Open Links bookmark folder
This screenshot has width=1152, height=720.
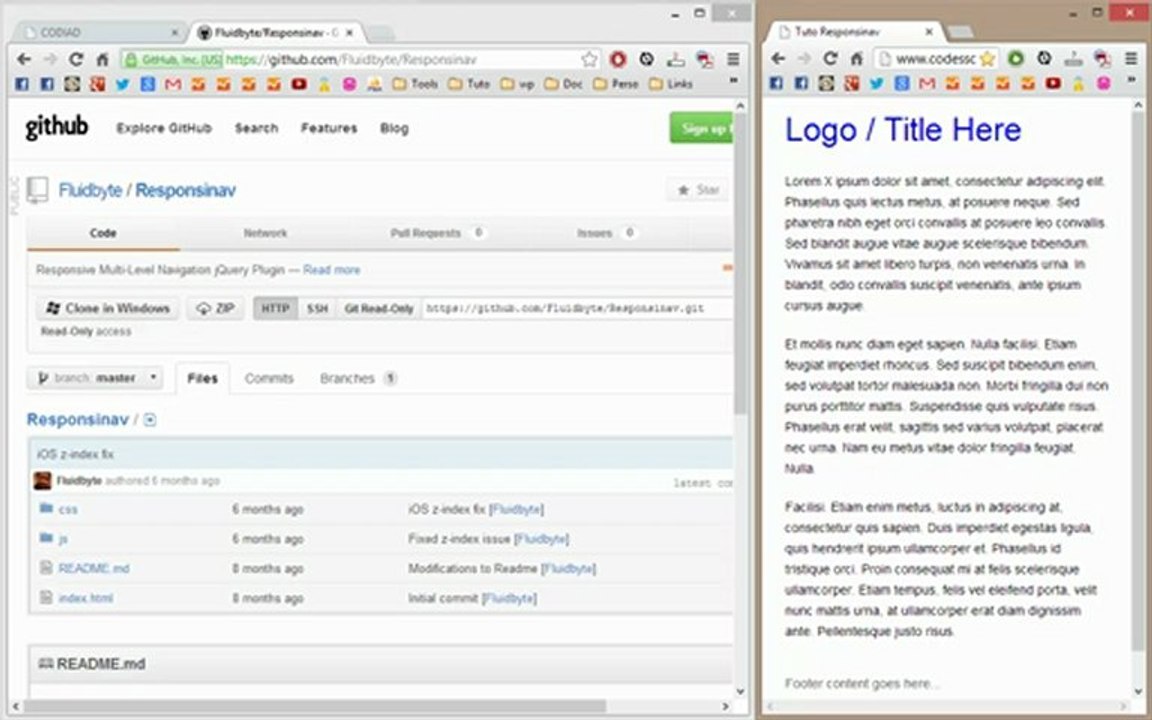click(671, 84)
